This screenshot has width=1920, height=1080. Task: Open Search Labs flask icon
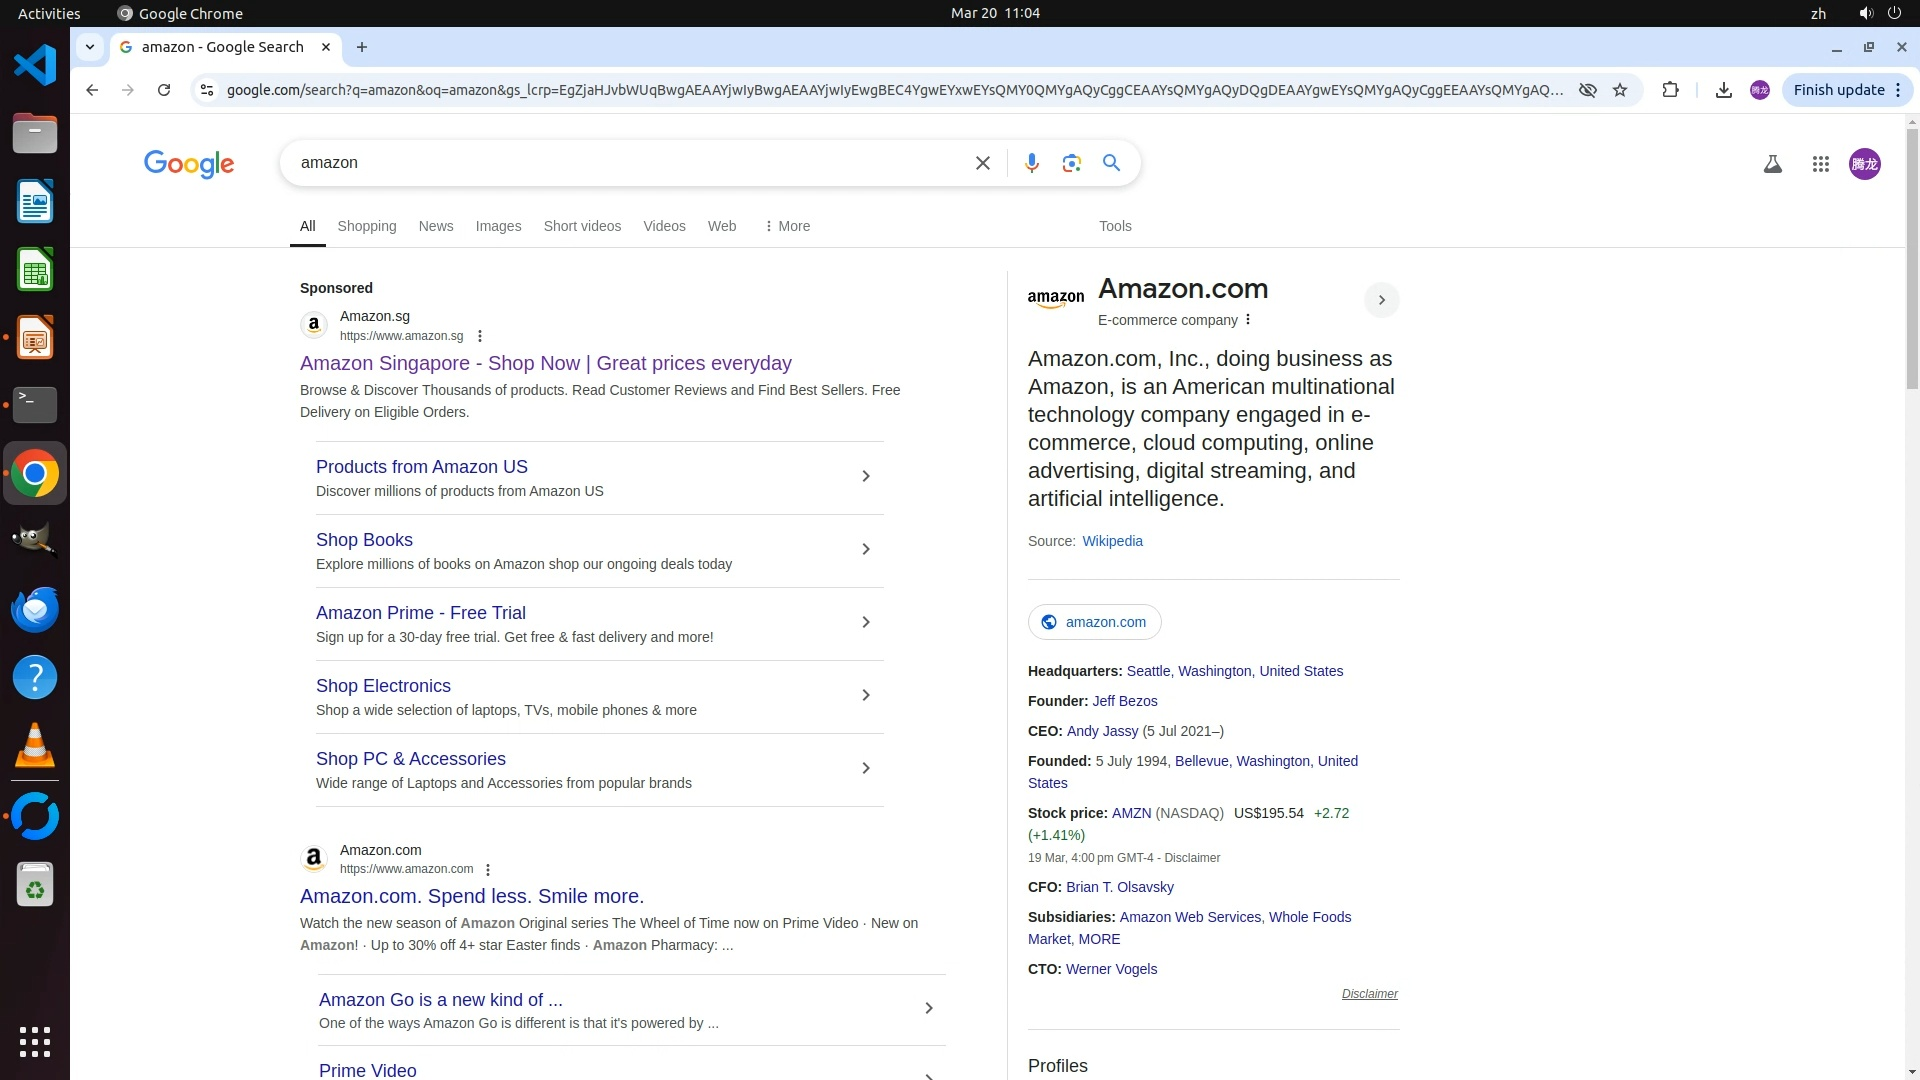pos(1772,164)
